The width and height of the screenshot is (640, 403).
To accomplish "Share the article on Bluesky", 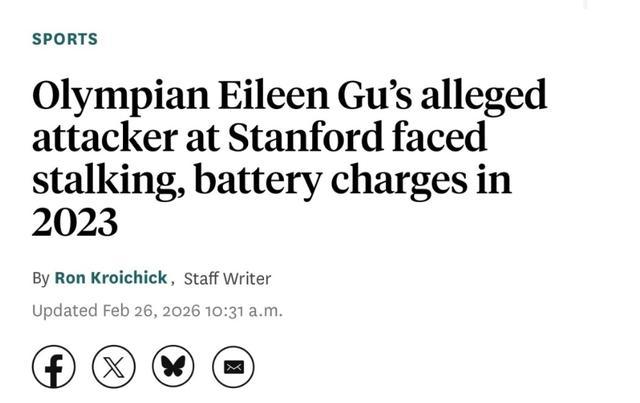I will click(173, 367).
